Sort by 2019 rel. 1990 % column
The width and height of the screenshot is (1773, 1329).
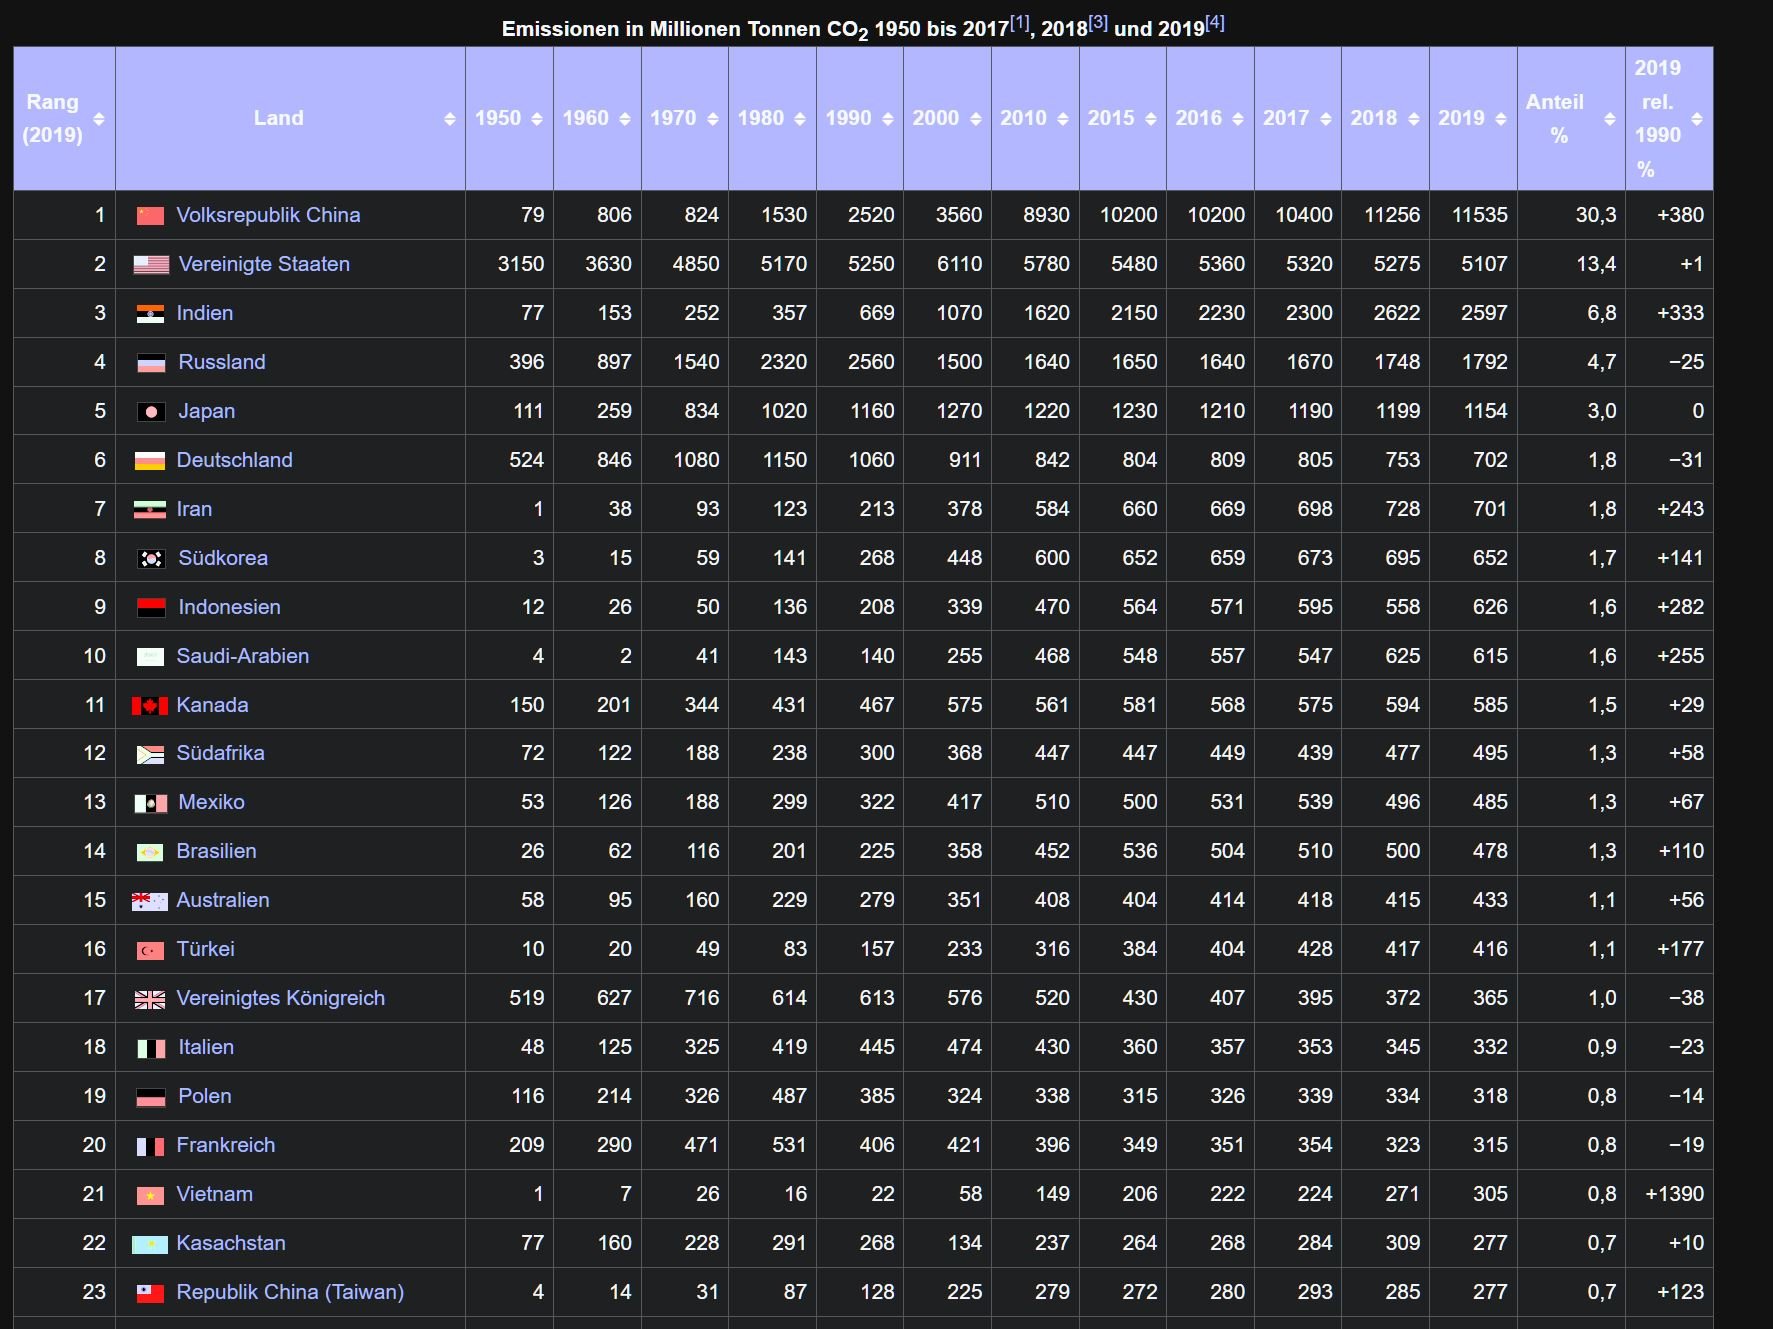[x=1697, y=119]
